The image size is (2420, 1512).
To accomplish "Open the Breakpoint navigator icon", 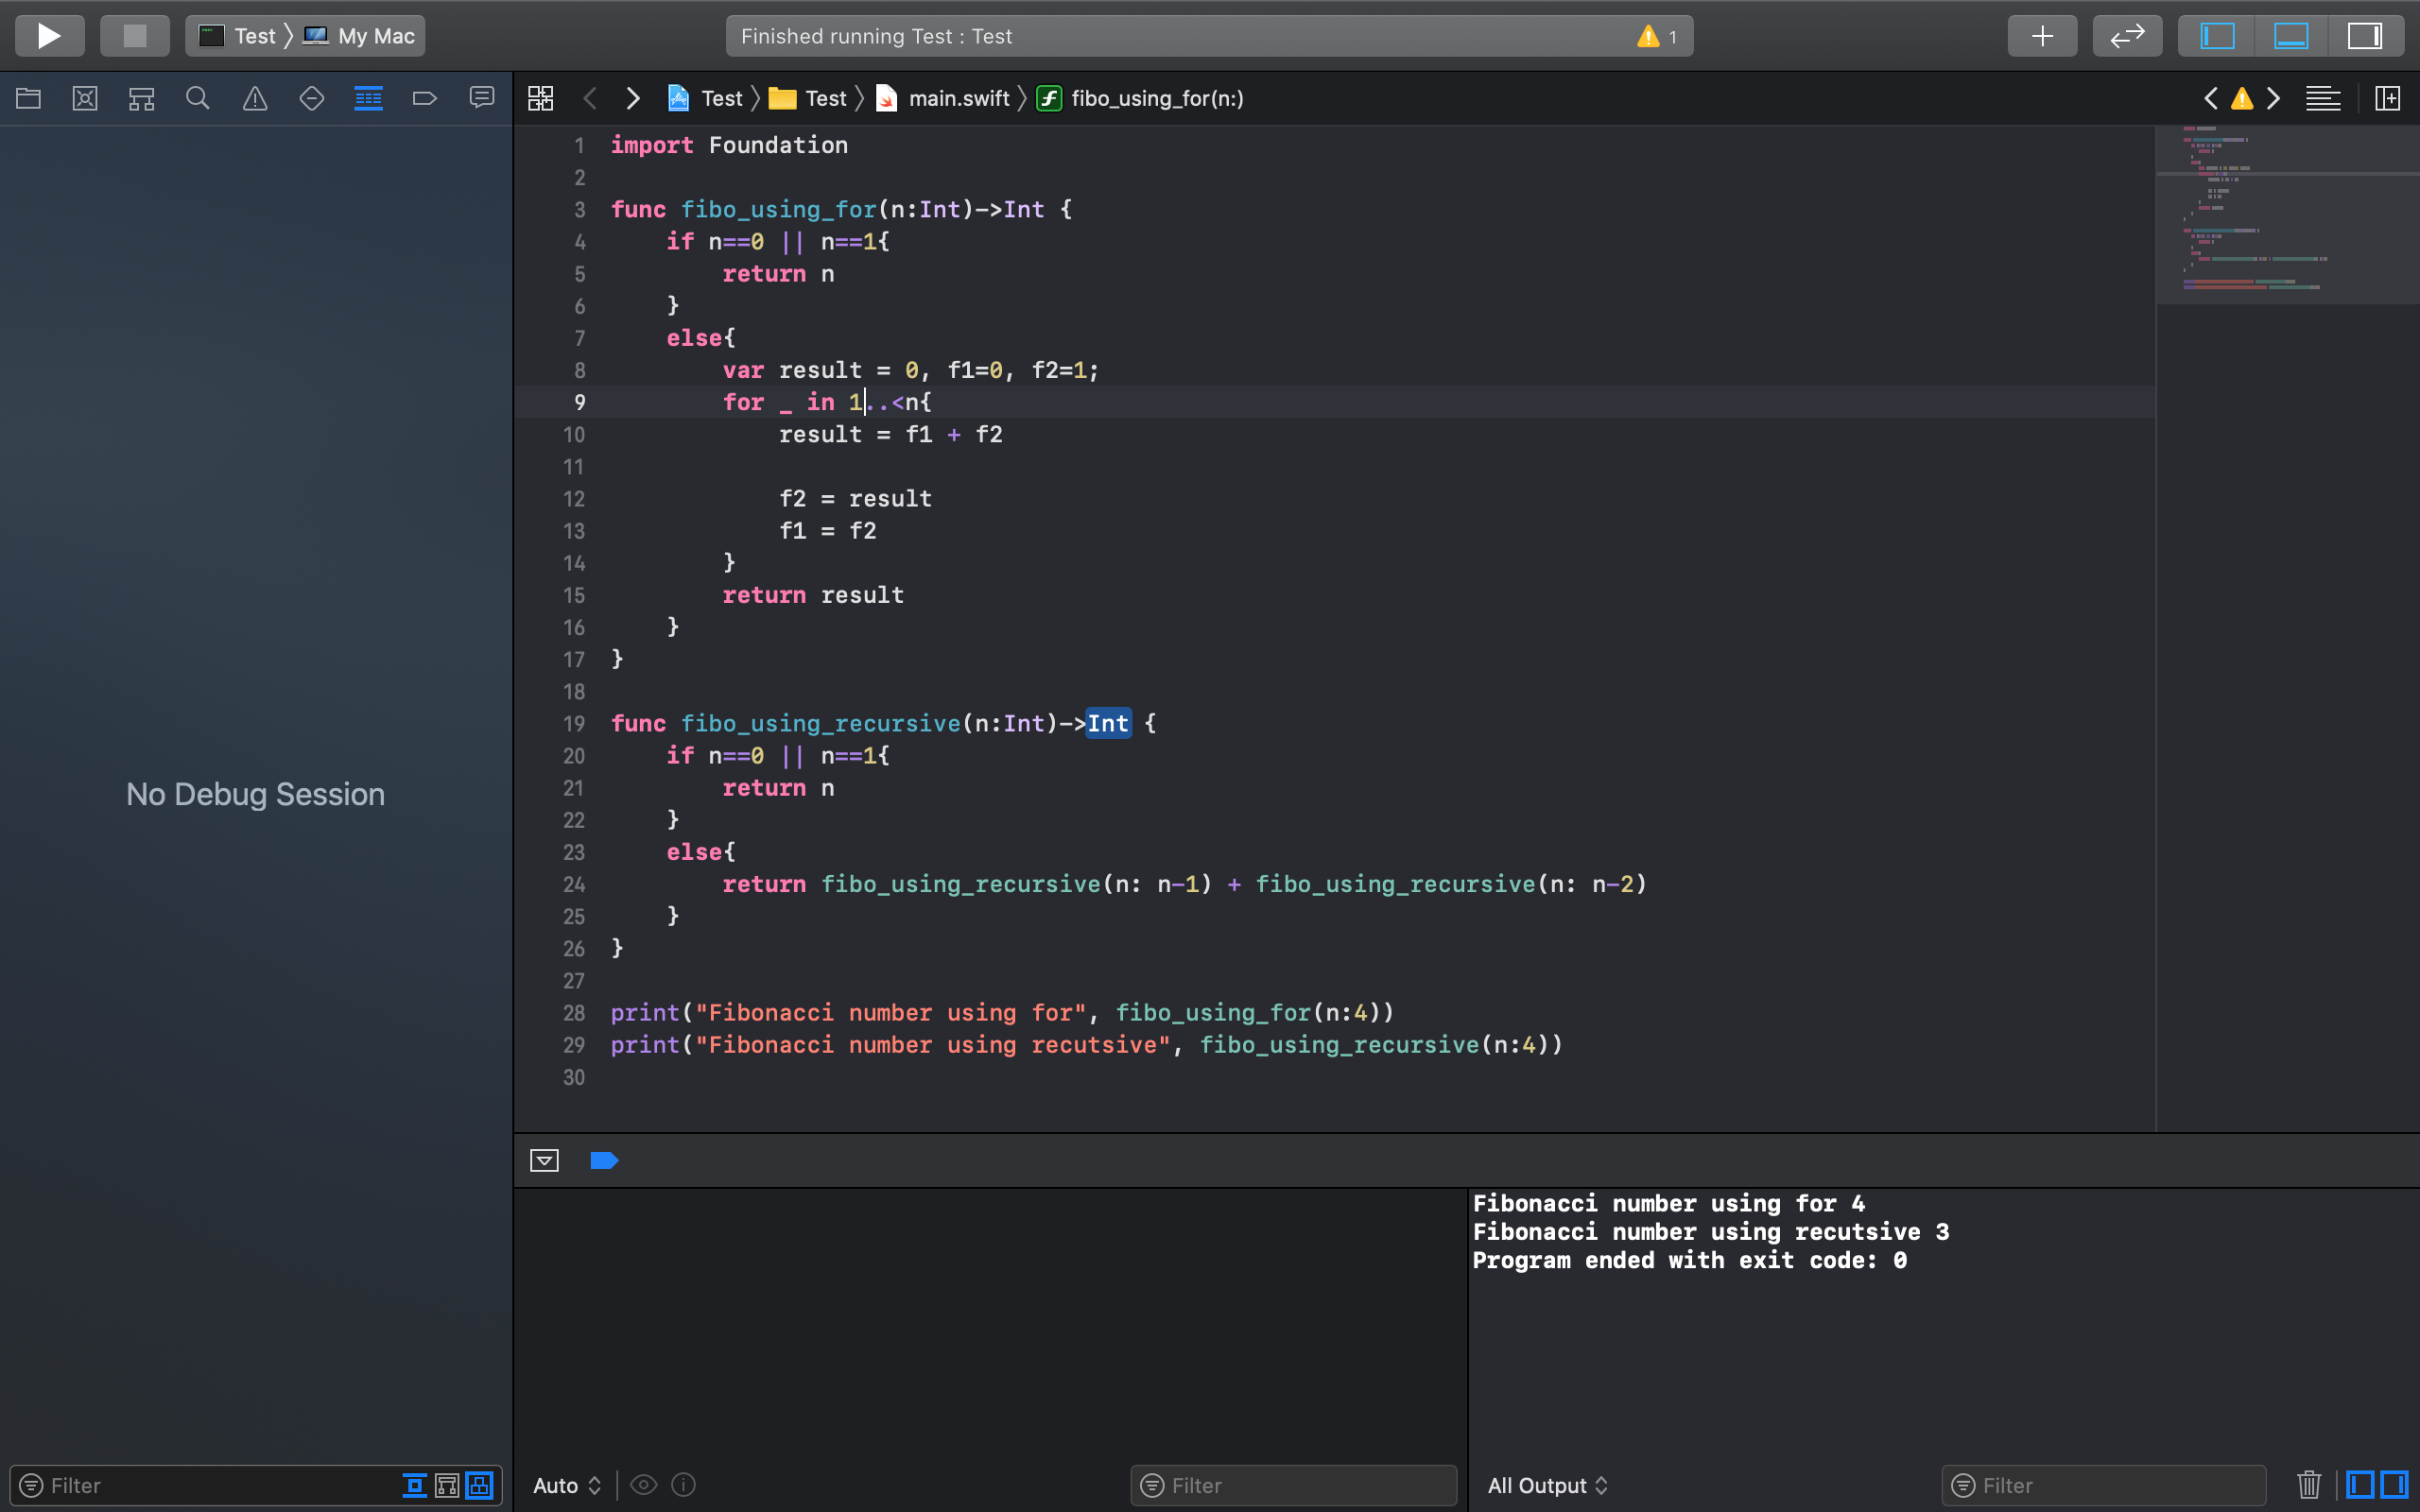I will 425,98.
